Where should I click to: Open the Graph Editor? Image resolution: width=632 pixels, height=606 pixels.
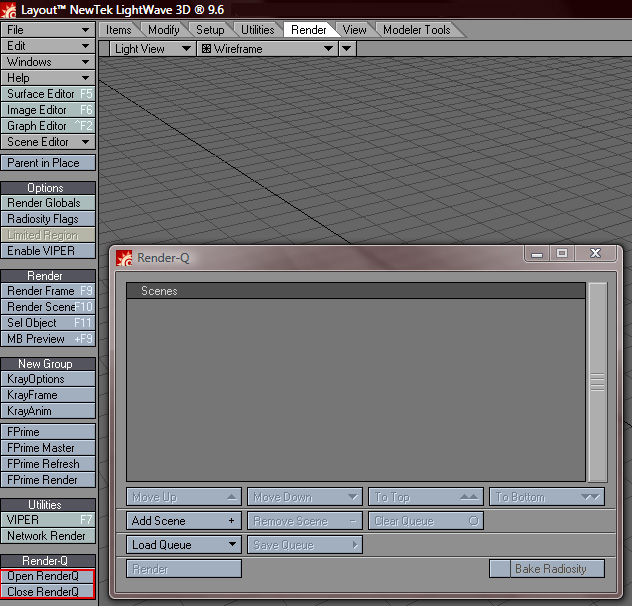[48, 126]
